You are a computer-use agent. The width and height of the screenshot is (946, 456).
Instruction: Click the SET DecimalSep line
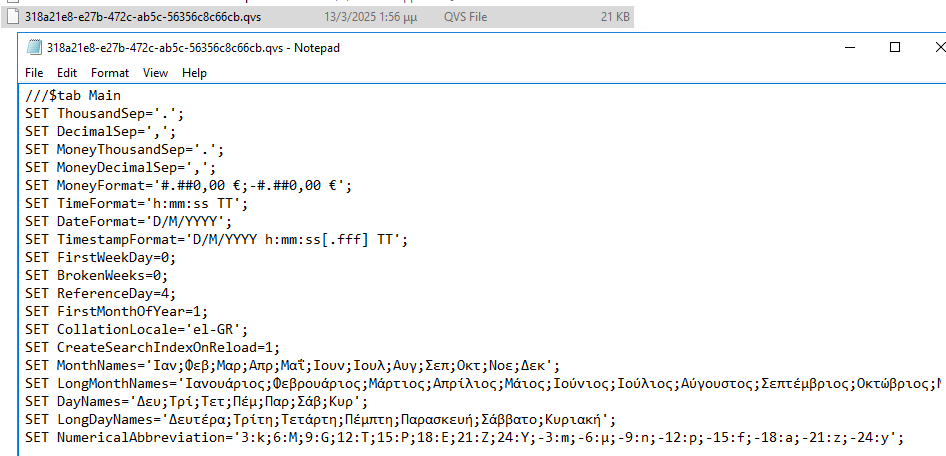(100, 131)
